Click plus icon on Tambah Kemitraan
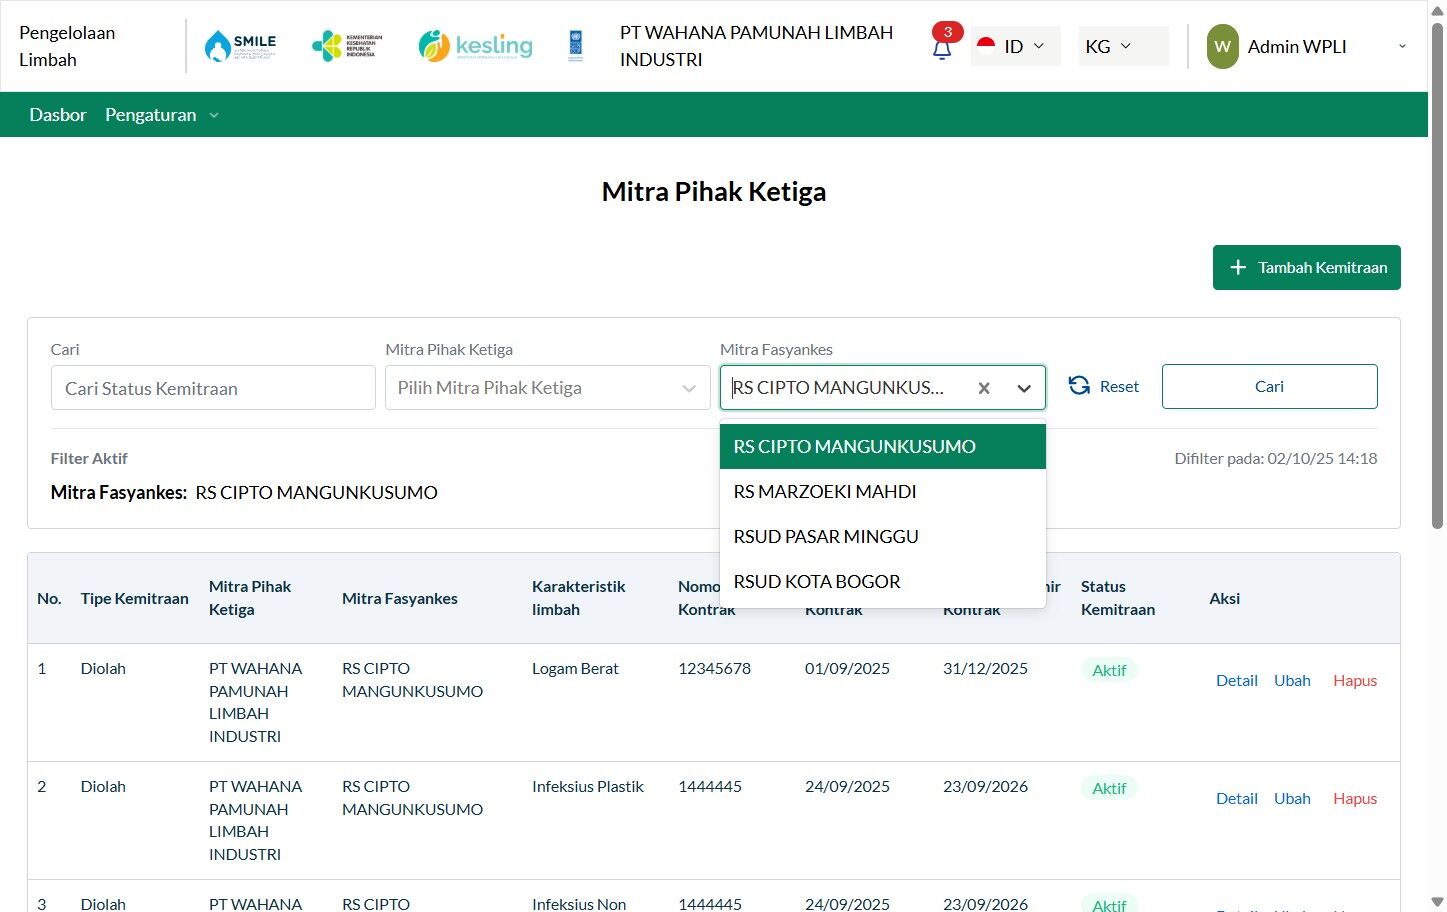Viewport: 1447px width, 912px height. 1238,268
